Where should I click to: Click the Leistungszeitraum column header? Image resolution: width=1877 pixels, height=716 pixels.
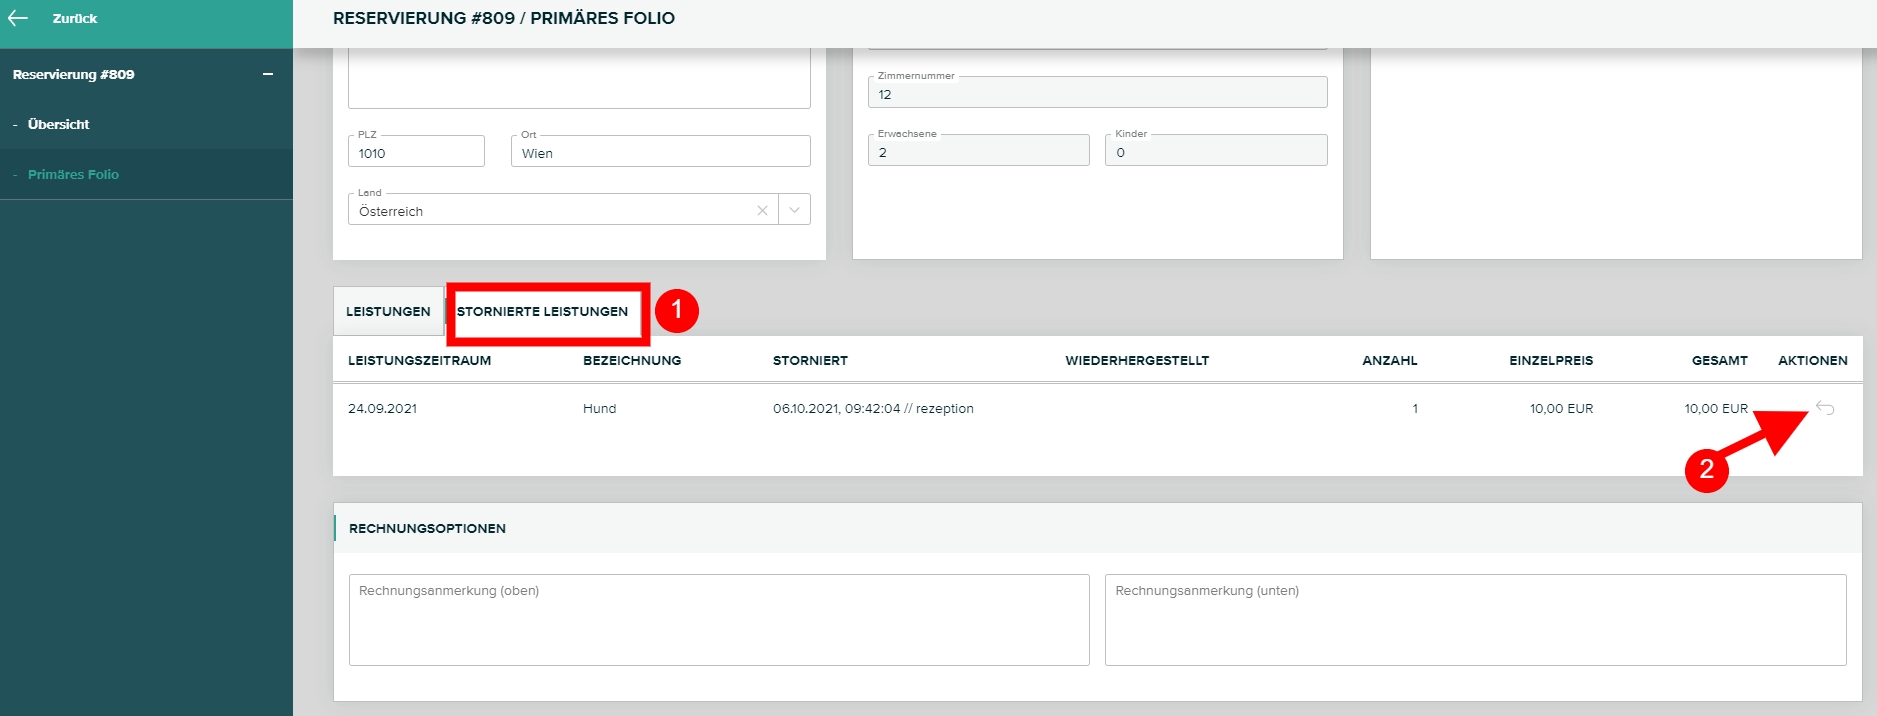[419, 360]
